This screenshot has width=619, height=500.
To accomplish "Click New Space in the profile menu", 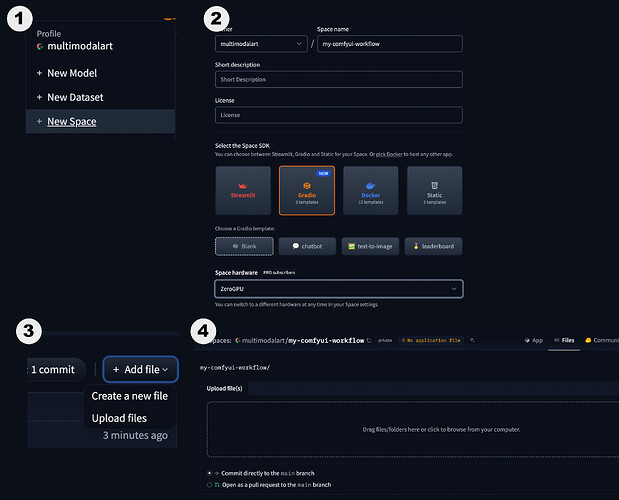I will 71,122.
